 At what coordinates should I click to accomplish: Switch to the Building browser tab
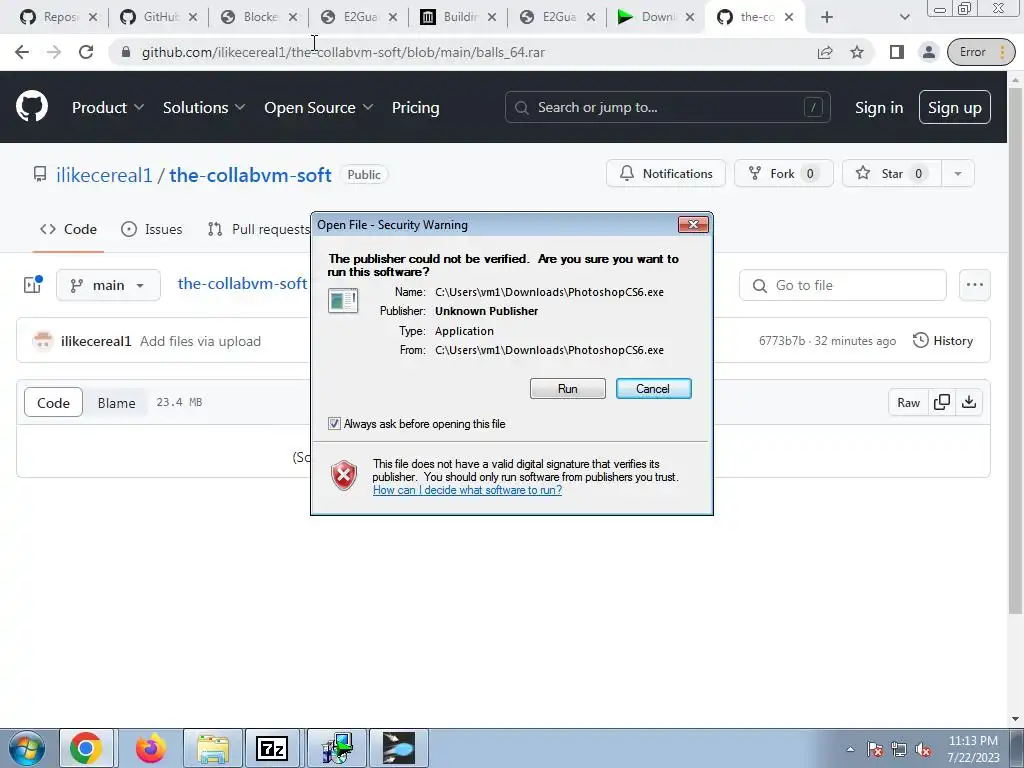[x=459, y=18]
